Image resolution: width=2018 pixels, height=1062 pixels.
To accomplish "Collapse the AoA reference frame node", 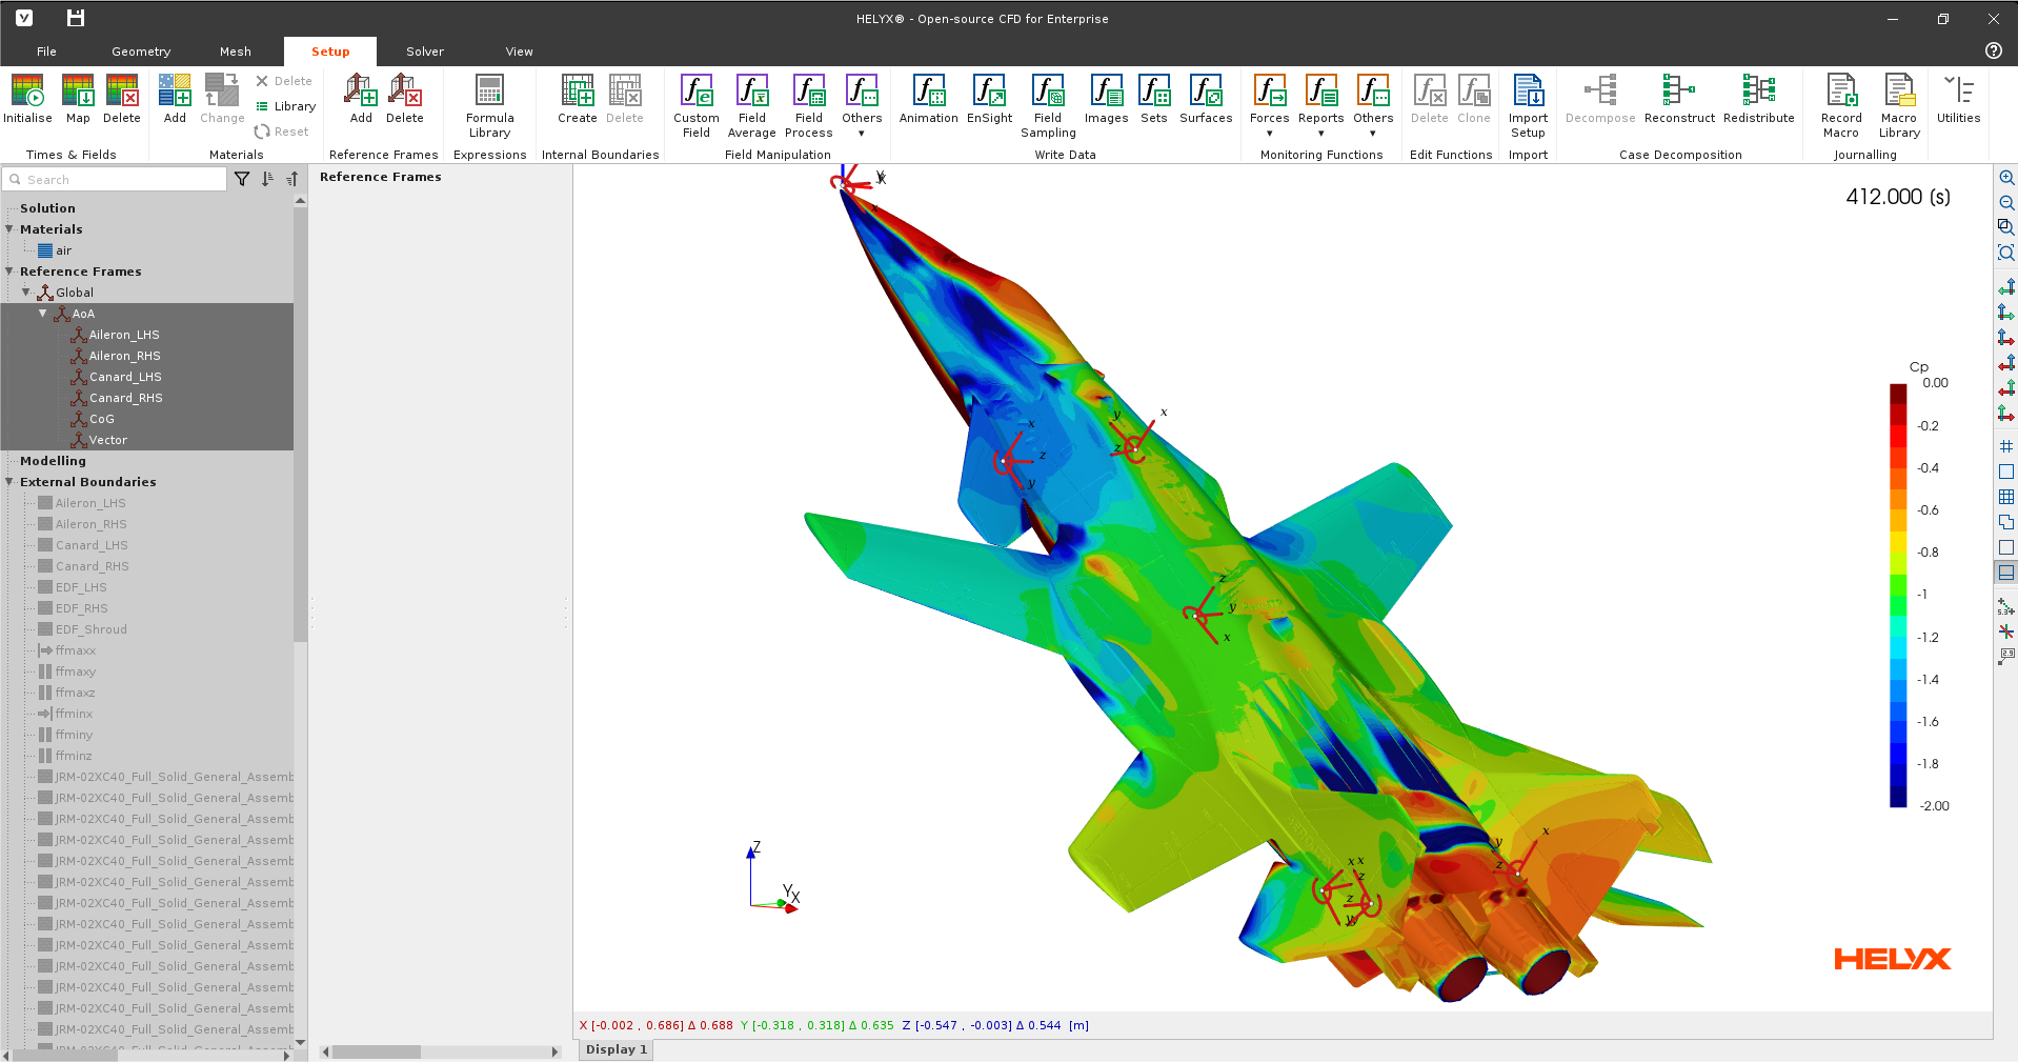I will 42,313.
